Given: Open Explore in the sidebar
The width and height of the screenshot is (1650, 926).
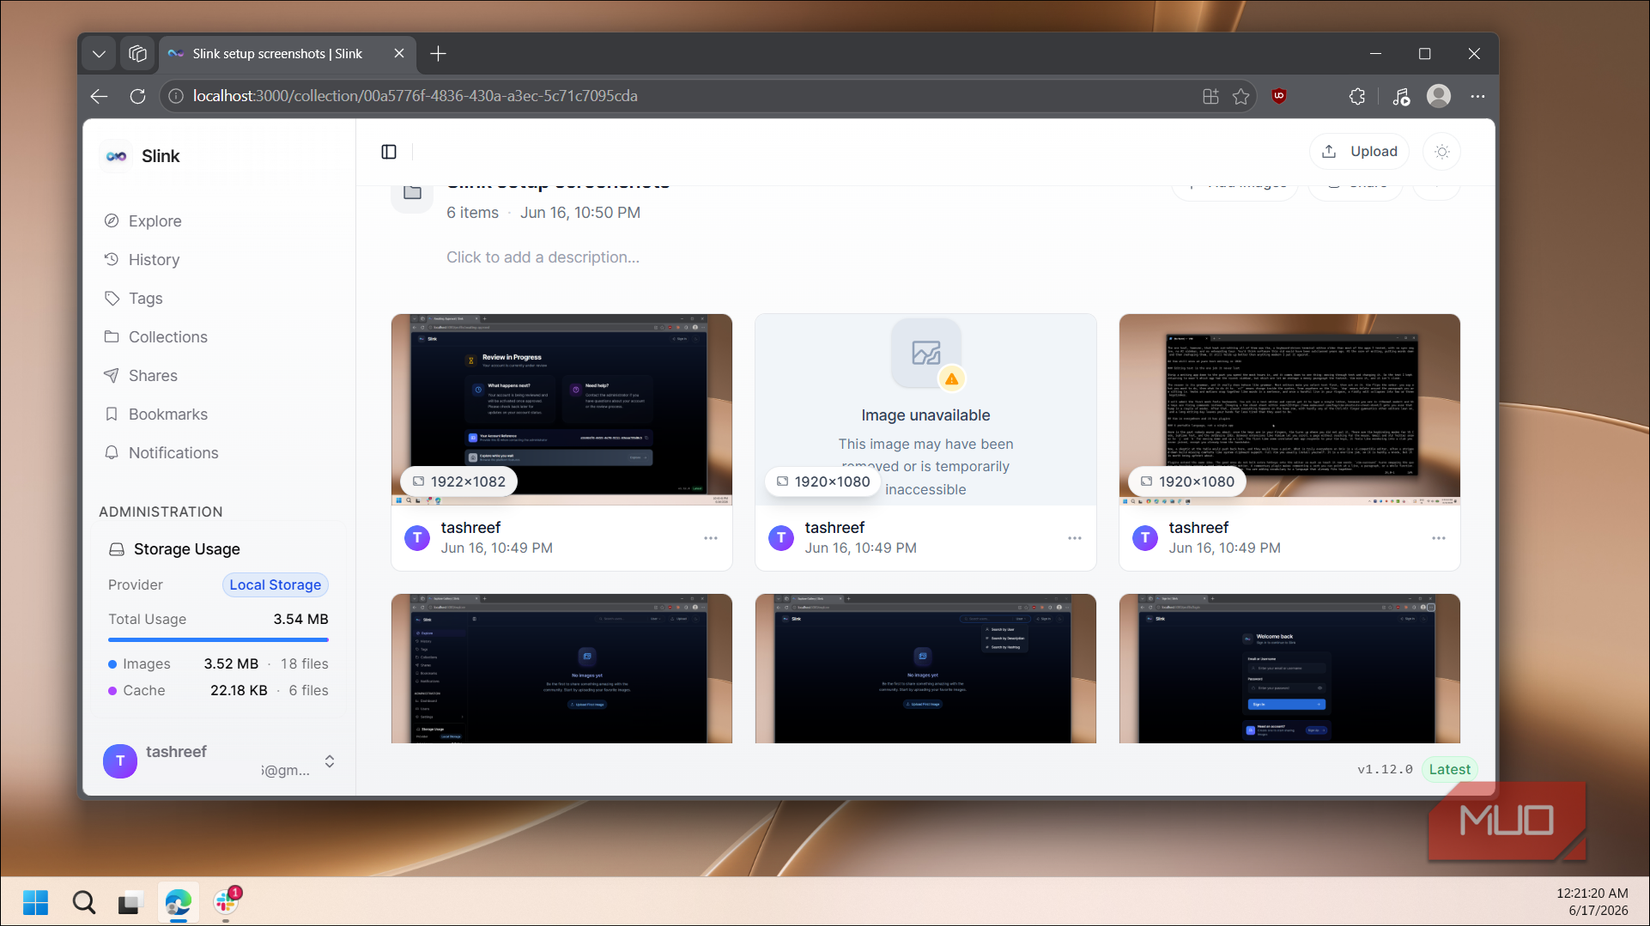Looking at the screenshot, I should [x=154, y=221].
